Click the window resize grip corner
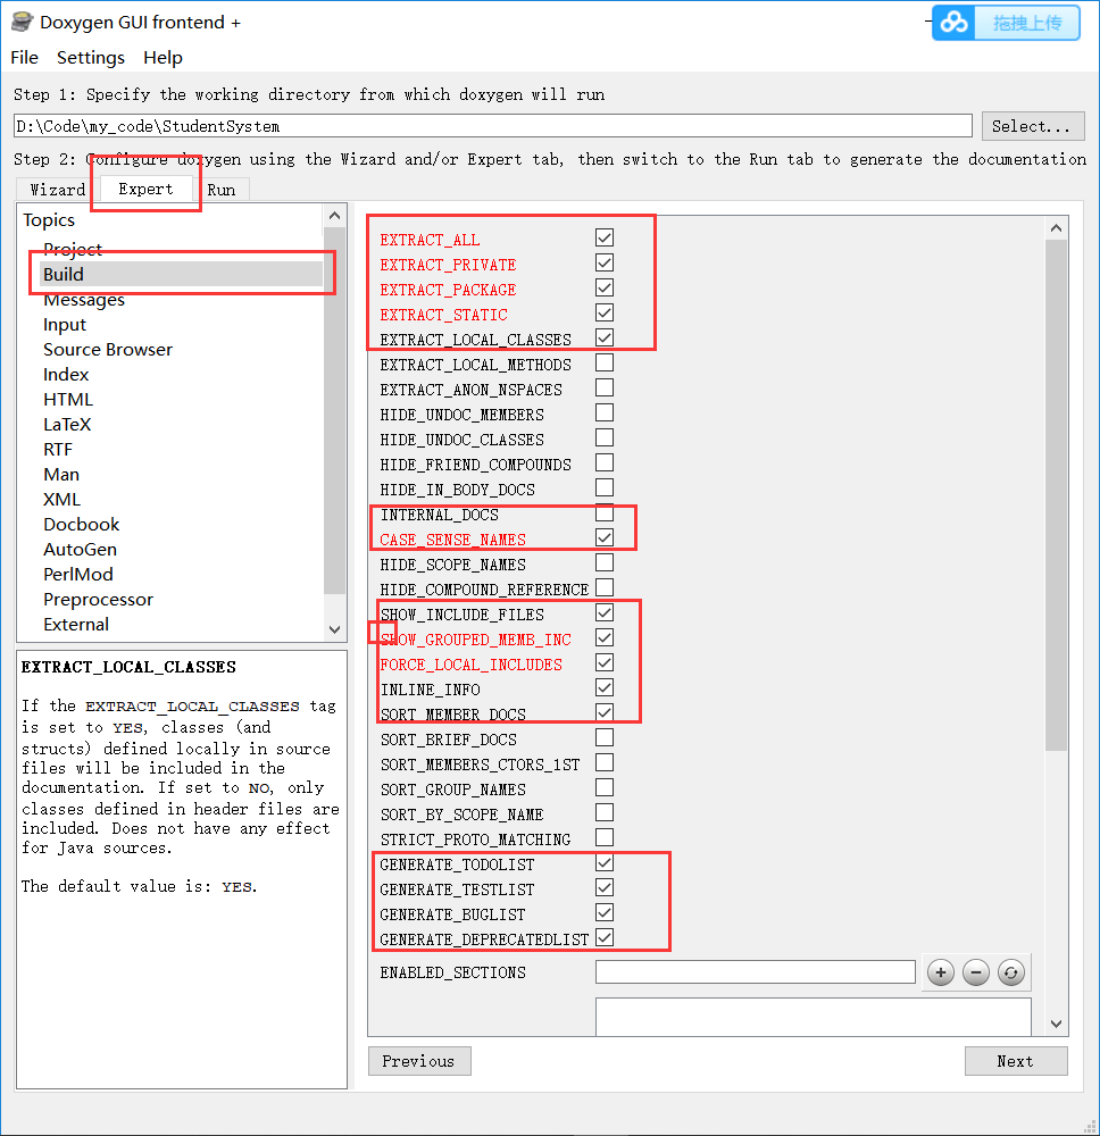This screenshot has height=1137, width=1100. tap(1090, 1126)
